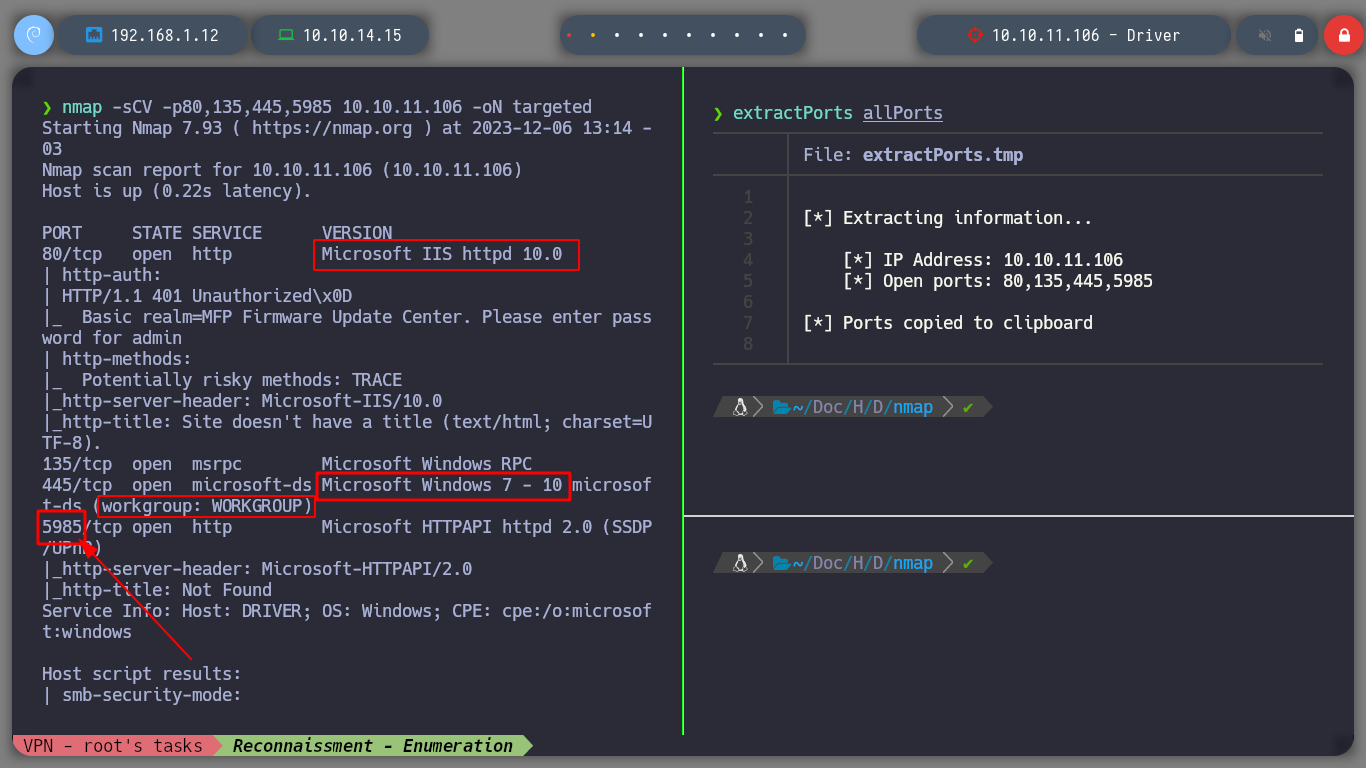This screenshot has width=1366, height=768.
Task: Click the green checkmark in upper right pane prompt
Action: (x=967, y=407)
